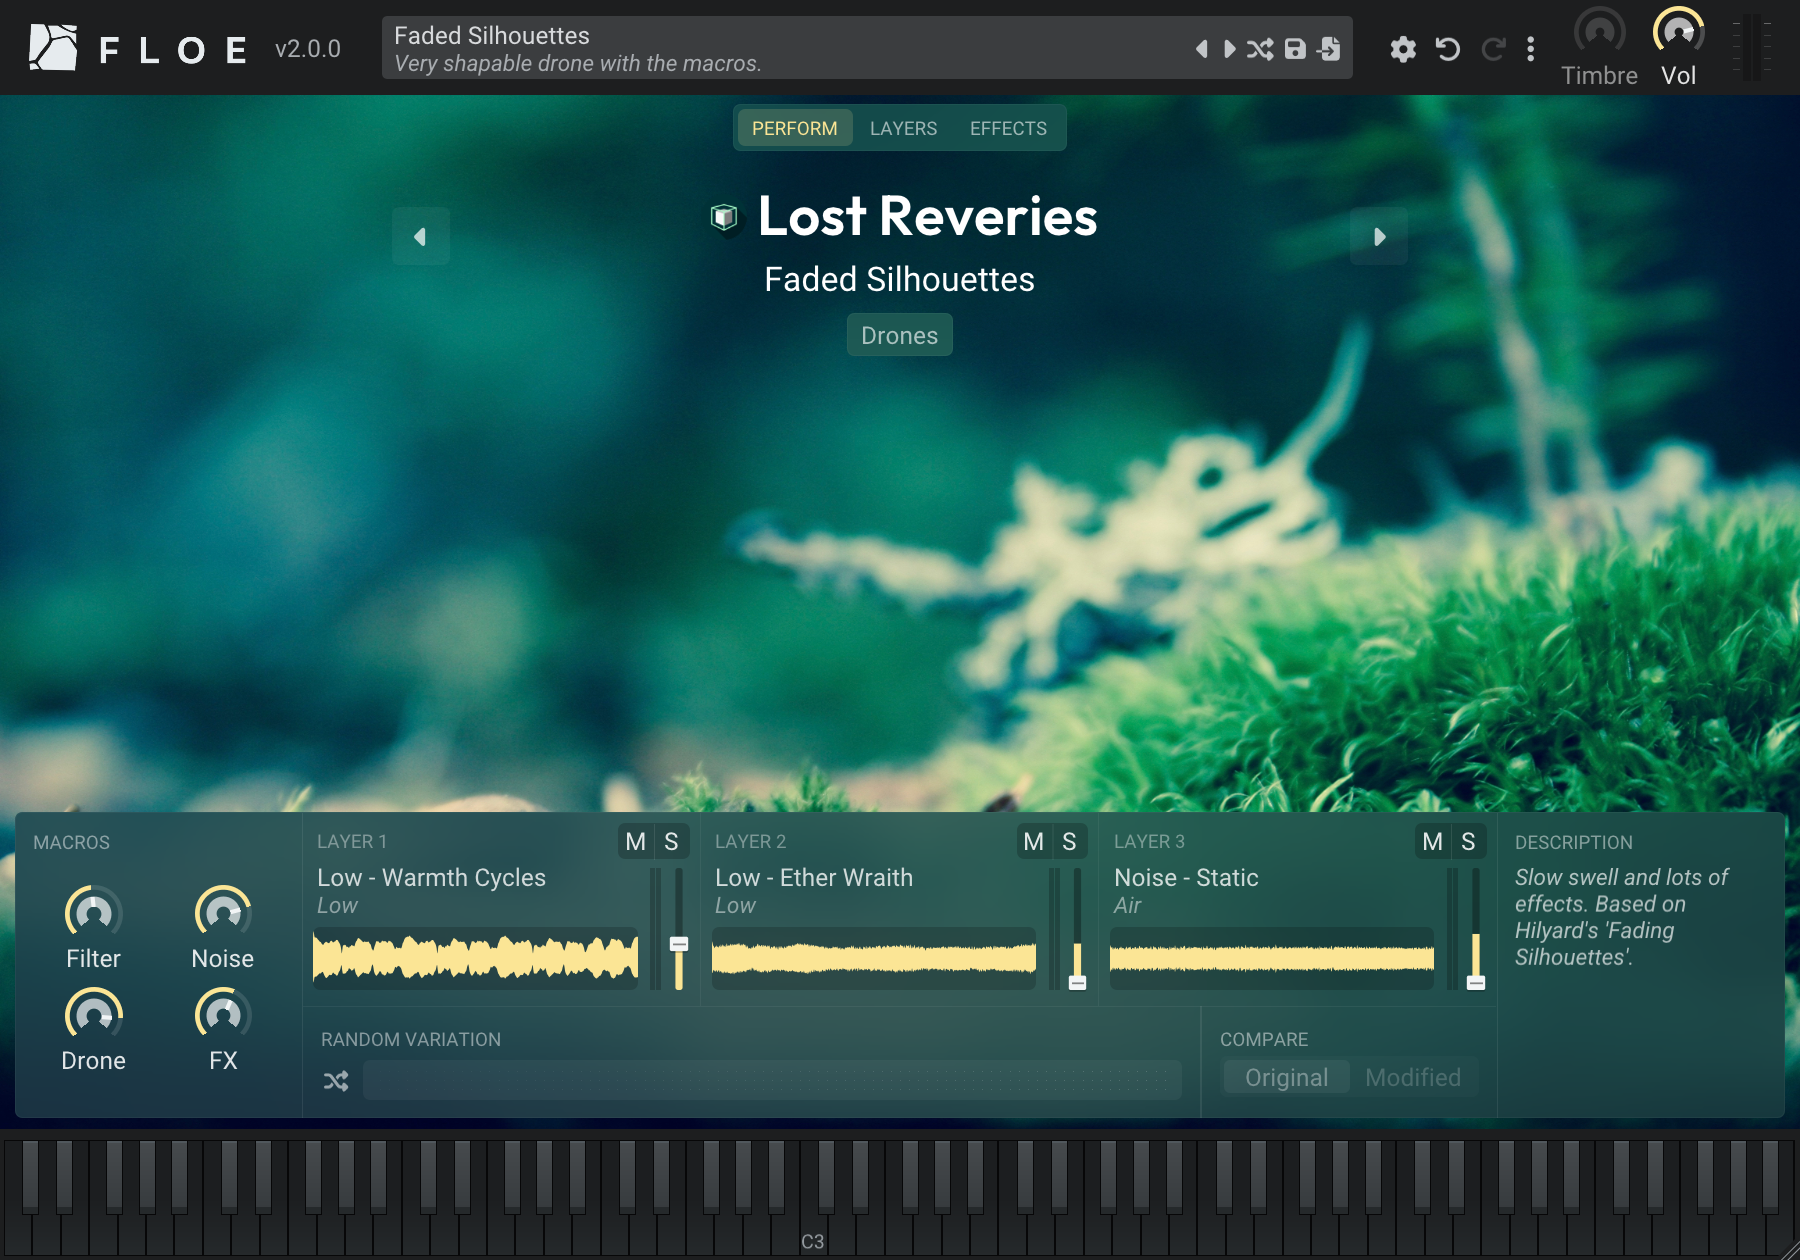The height and width of the screenshot is (1260, 1800).
Task: Open settings via the gear icon
Action: [x=1403, y=49]
